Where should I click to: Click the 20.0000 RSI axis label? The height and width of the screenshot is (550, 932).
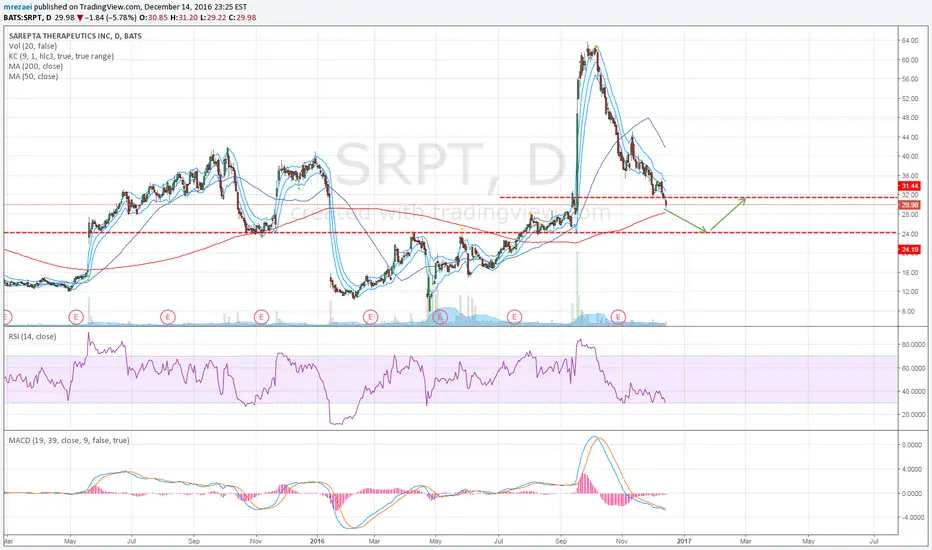click(x=912, y=415)
